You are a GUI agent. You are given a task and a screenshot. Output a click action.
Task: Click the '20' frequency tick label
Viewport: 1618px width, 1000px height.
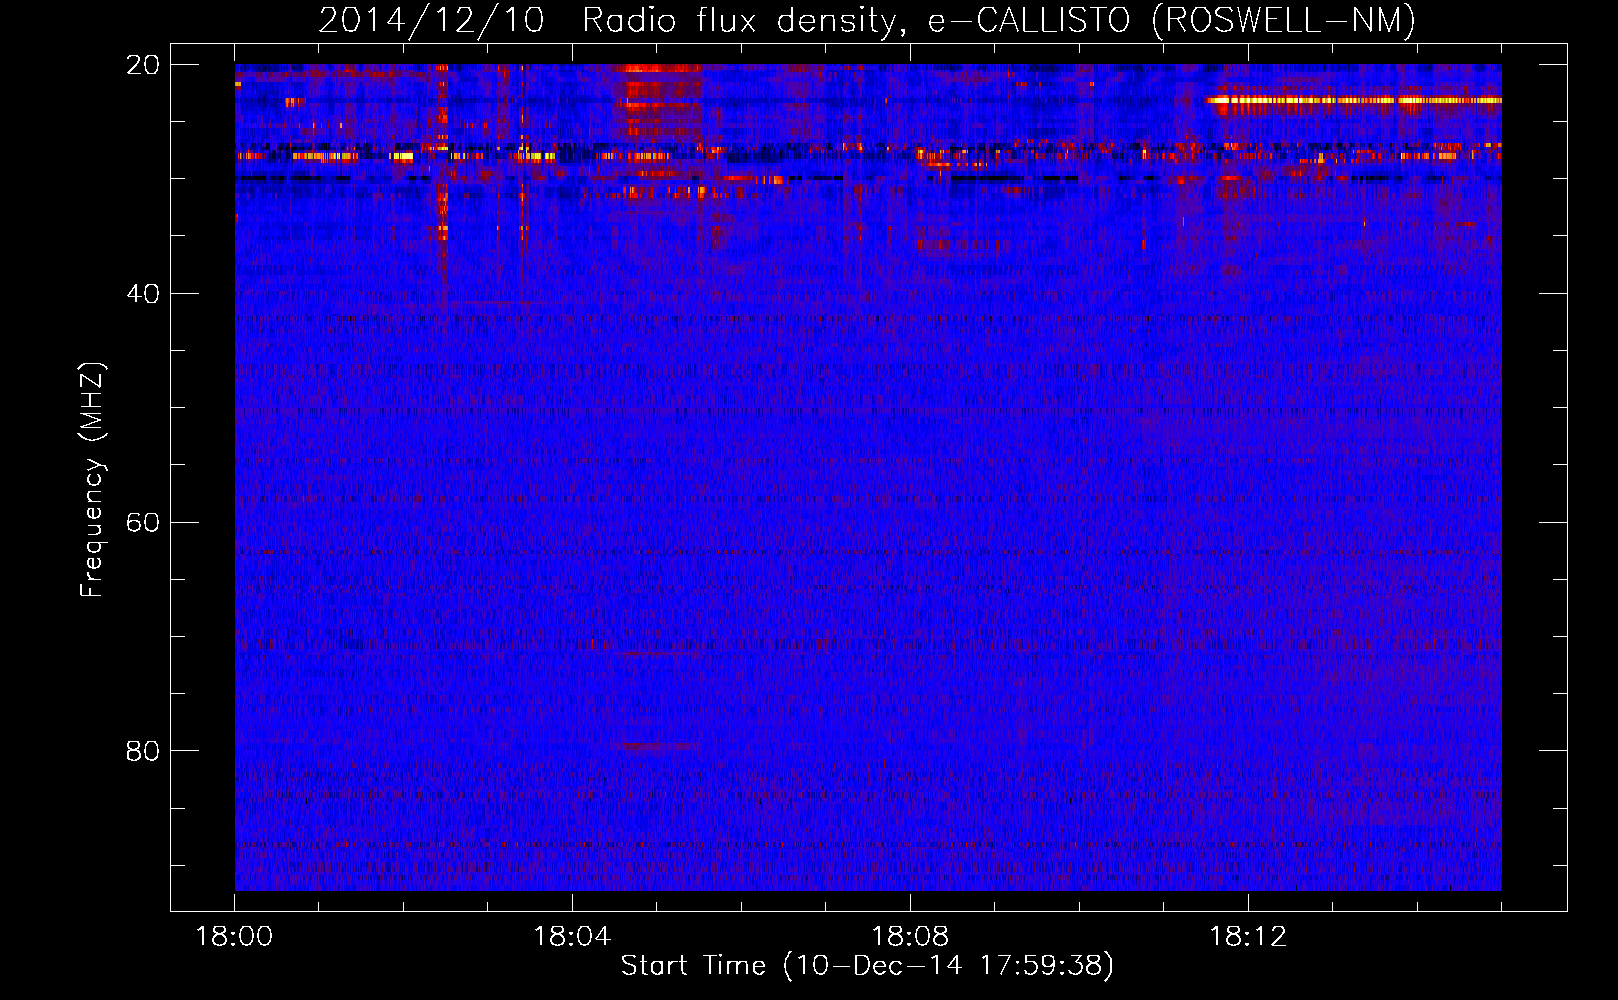[143, 65]
